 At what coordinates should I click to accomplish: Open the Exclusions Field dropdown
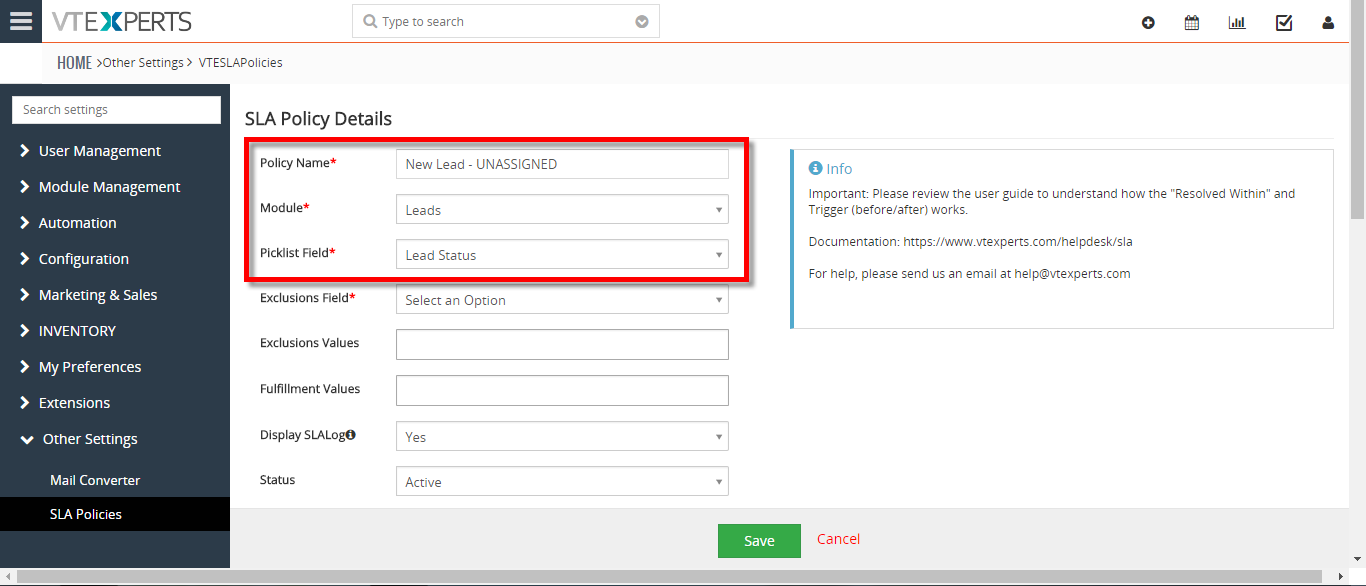(x=562, y=300)
